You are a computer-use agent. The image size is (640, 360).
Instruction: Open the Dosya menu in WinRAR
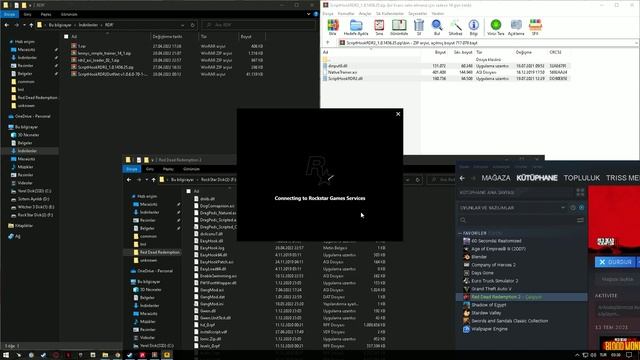pyautogui.click(x=328, y=13)
